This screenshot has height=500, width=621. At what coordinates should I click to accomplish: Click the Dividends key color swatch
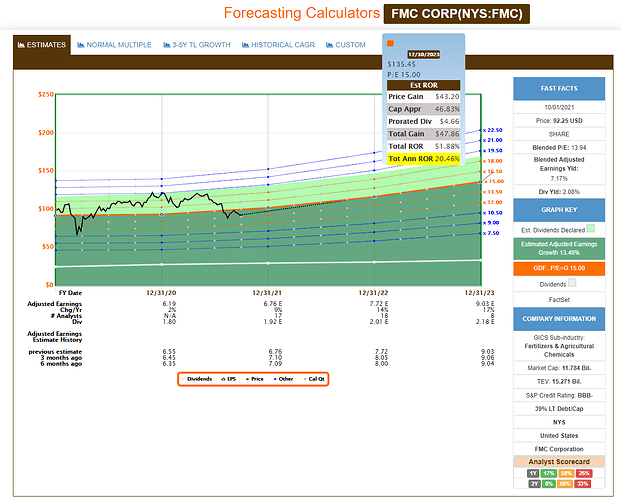pyautogui.click(x=572, y=283)
